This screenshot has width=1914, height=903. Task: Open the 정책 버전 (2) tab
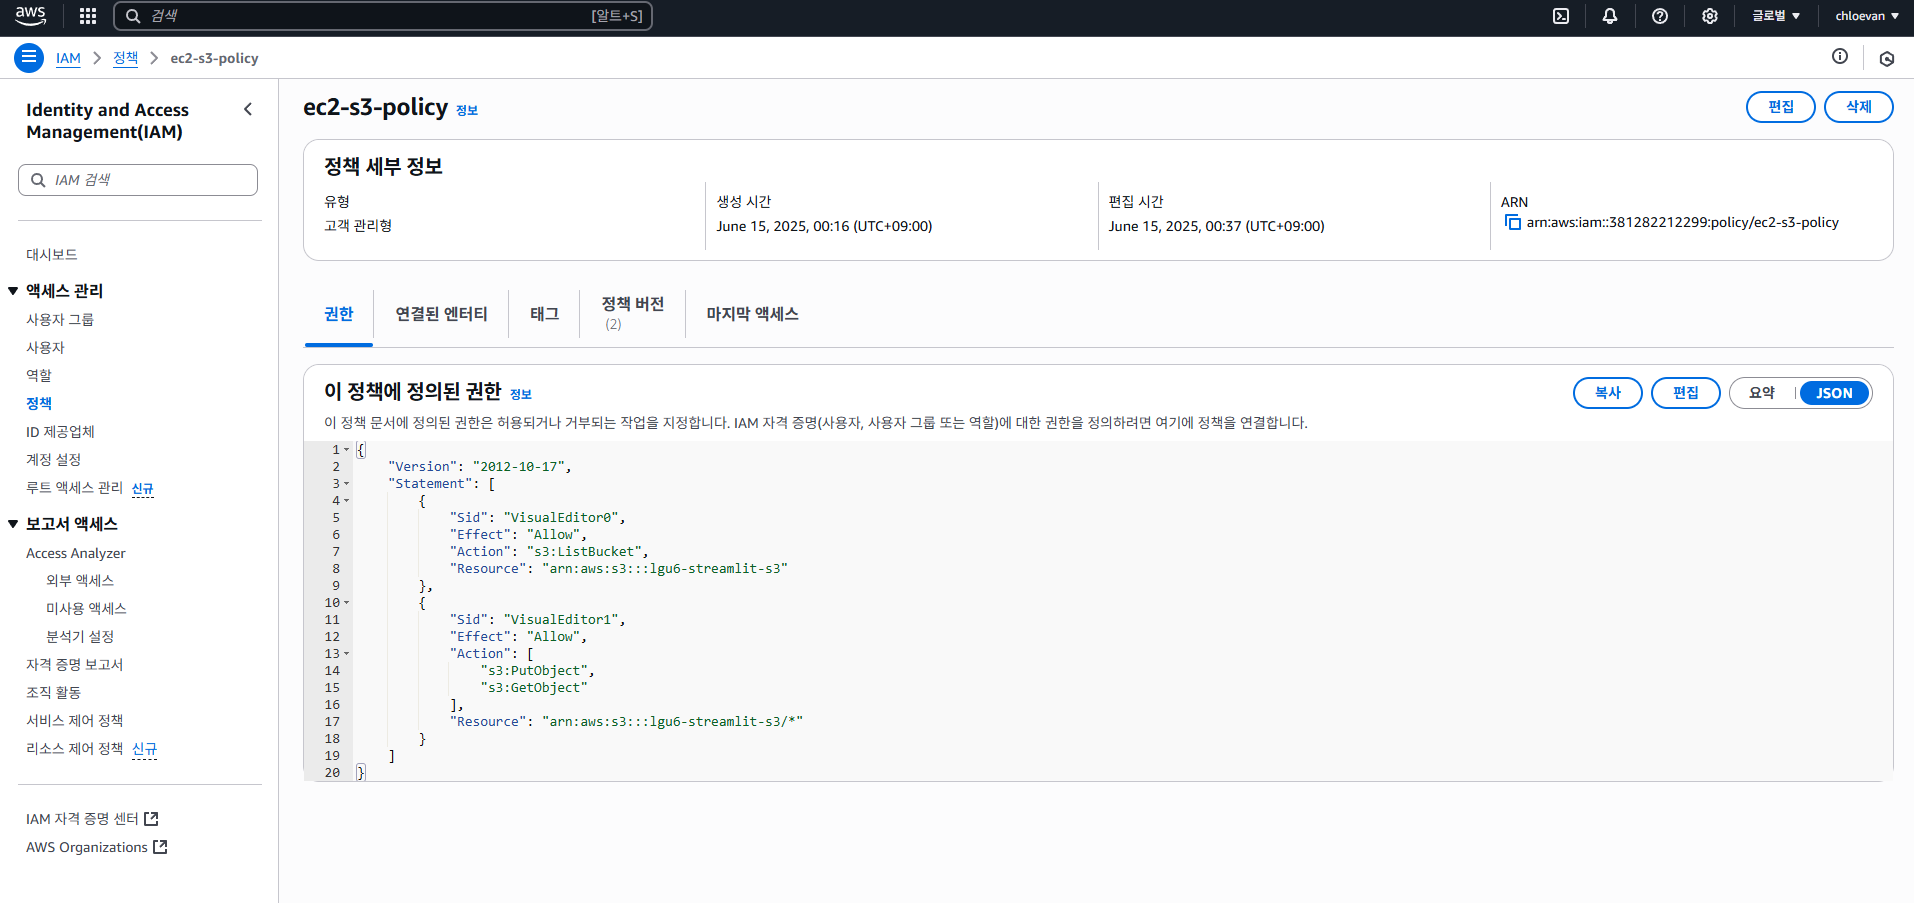pyautogui.click(x=632, y=313)
